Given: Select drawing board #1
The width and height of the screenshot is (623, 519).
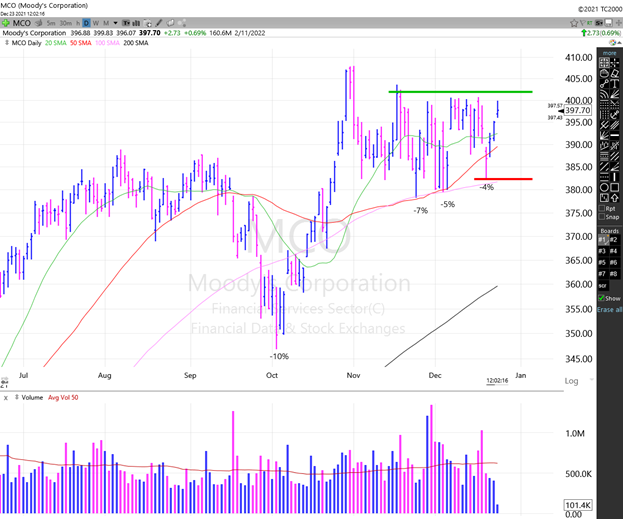Looking at the screenshot, I should (603, 240).
